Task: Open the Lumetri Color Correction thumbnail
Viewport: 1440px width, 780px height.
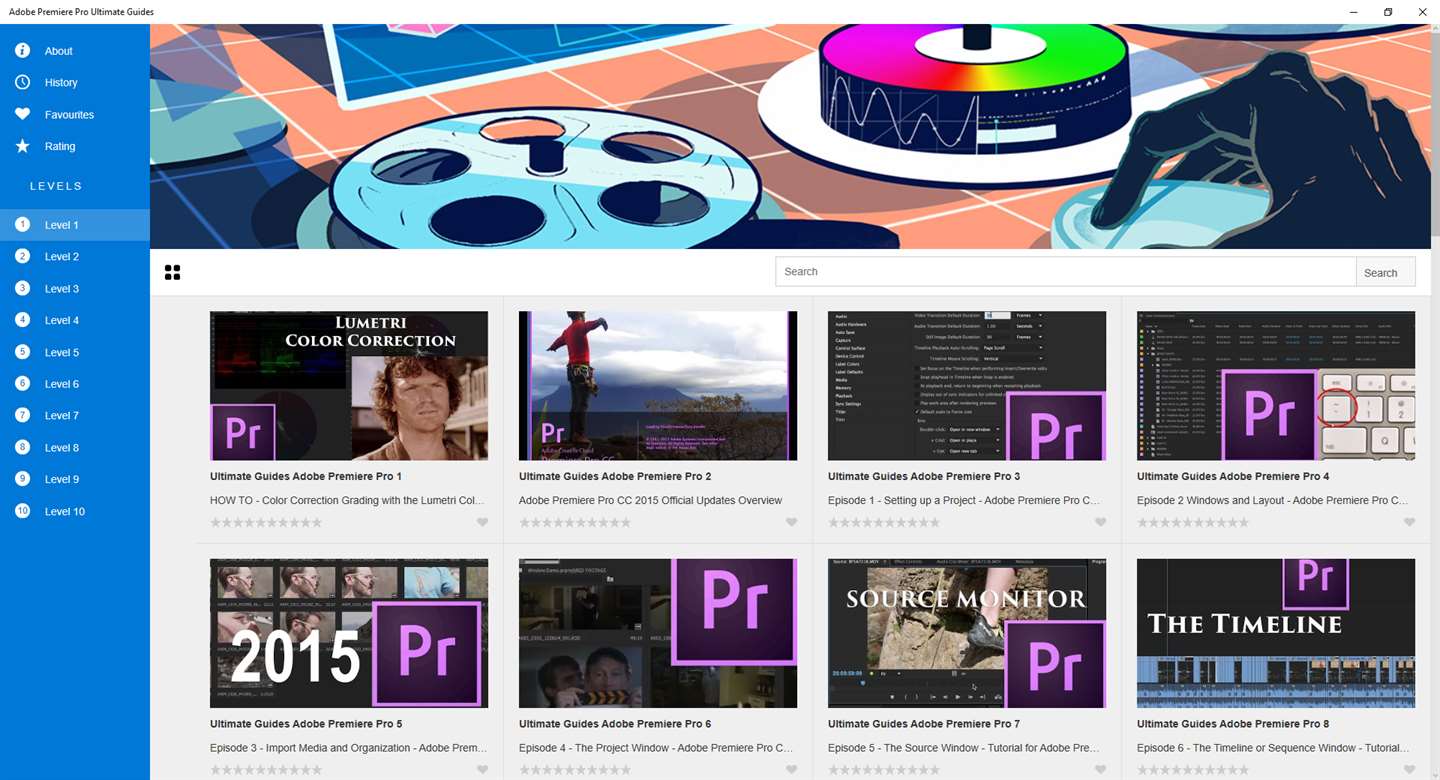Action: click(x=349, y=385)
